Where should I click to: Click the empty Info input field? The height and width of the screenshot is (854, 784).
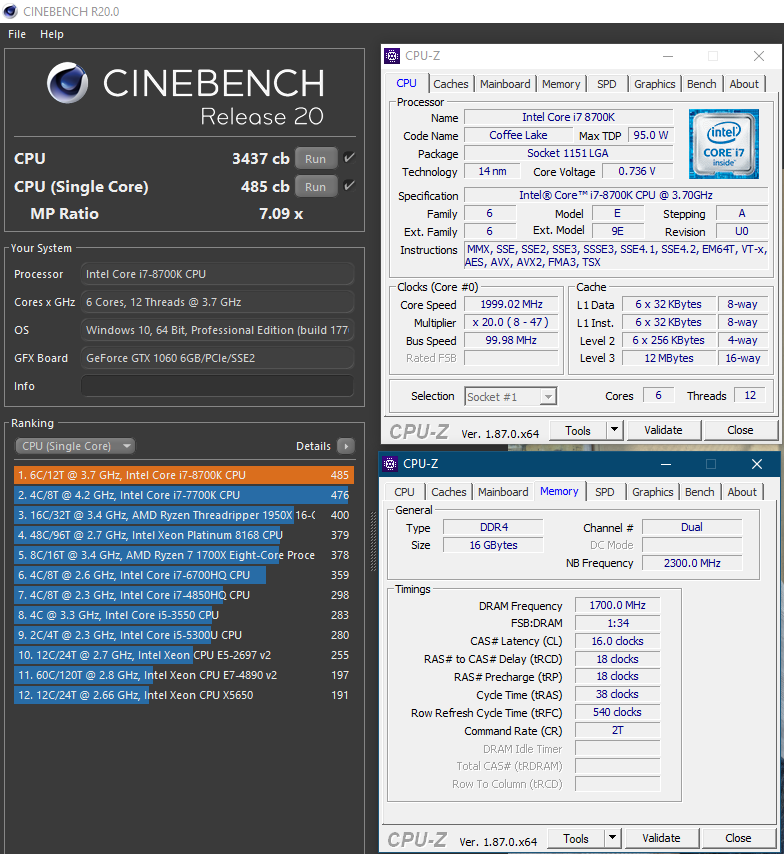click(x=217, y=386)
